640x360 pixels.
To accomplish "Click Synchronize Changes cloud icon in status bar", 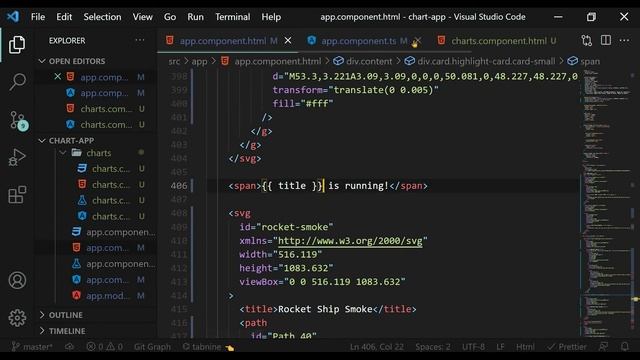I will point(69,347).
